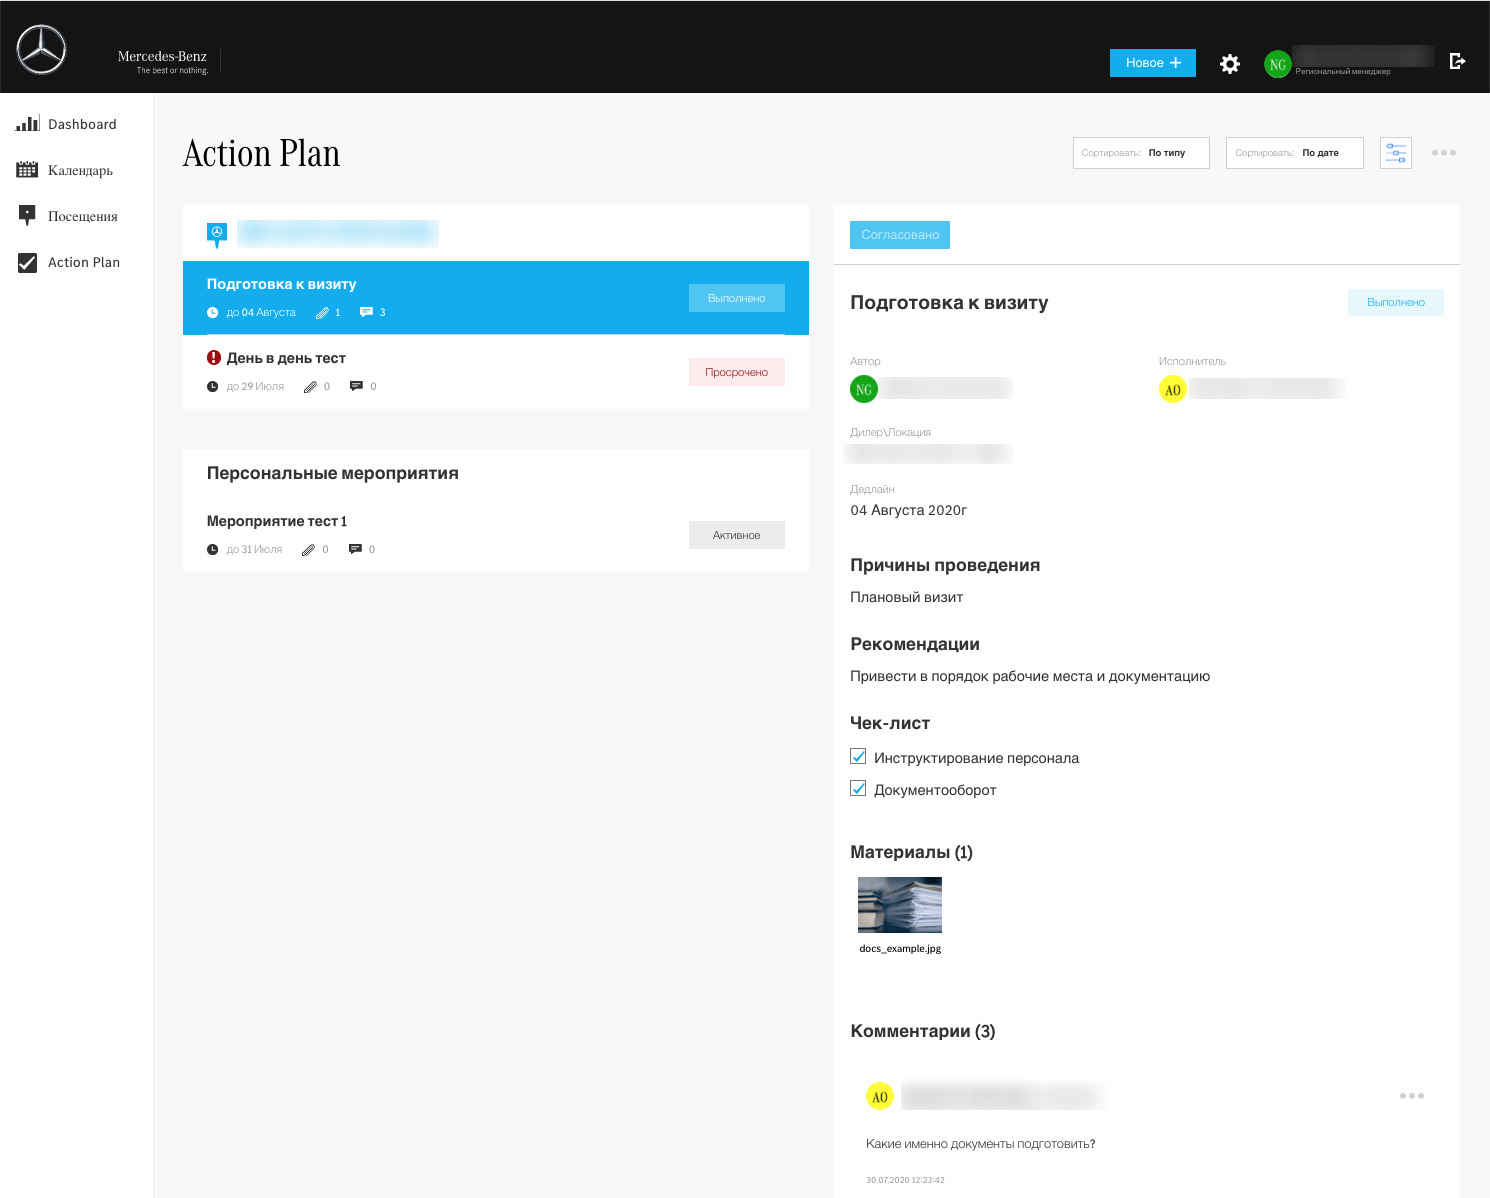Click the blue dealer location pin icon

click(217, 235)
